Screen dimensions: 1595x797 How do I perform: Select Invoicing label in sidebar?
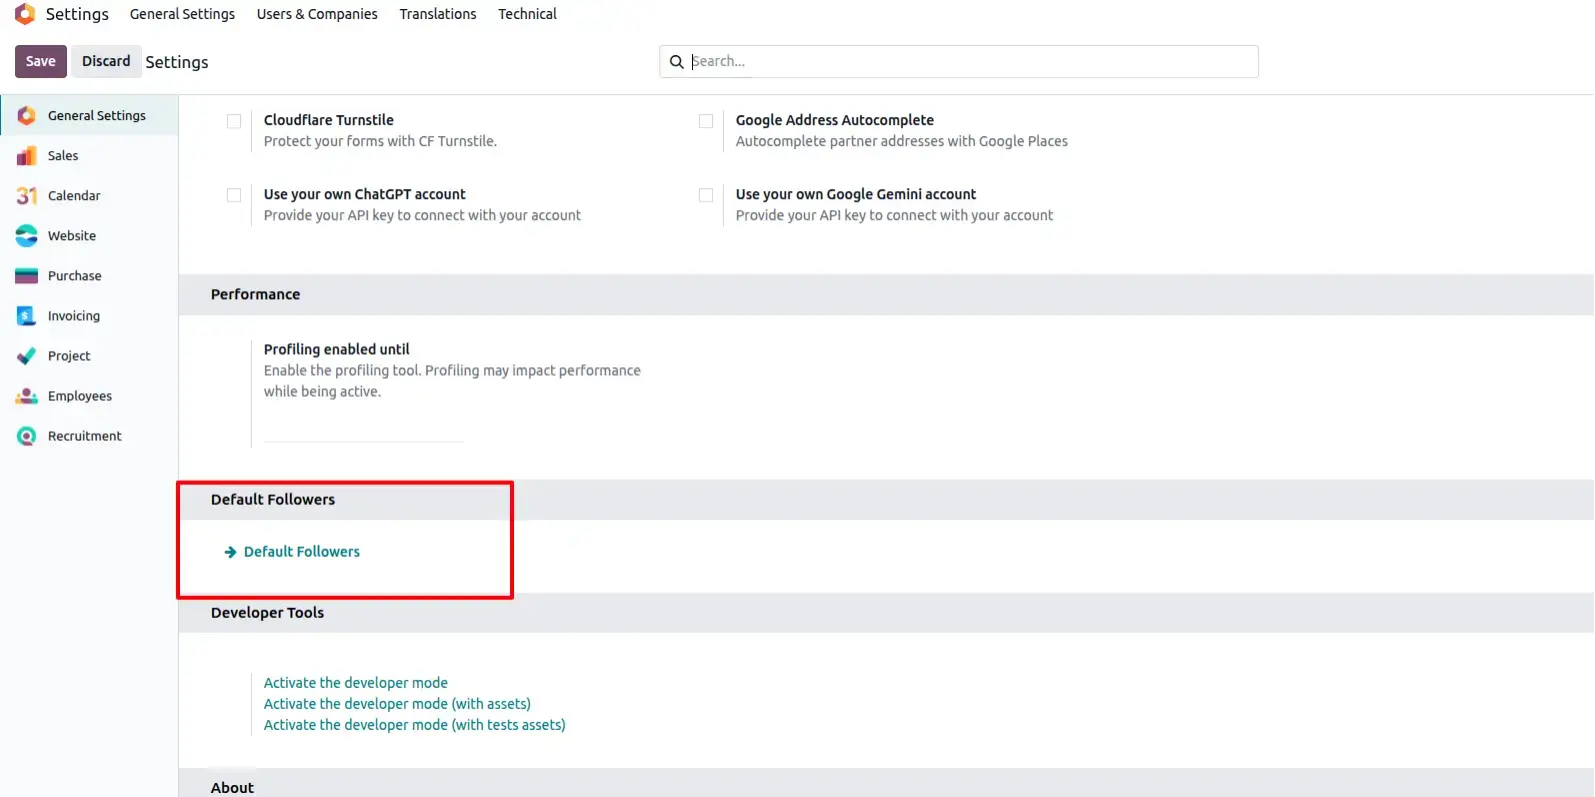74,316
